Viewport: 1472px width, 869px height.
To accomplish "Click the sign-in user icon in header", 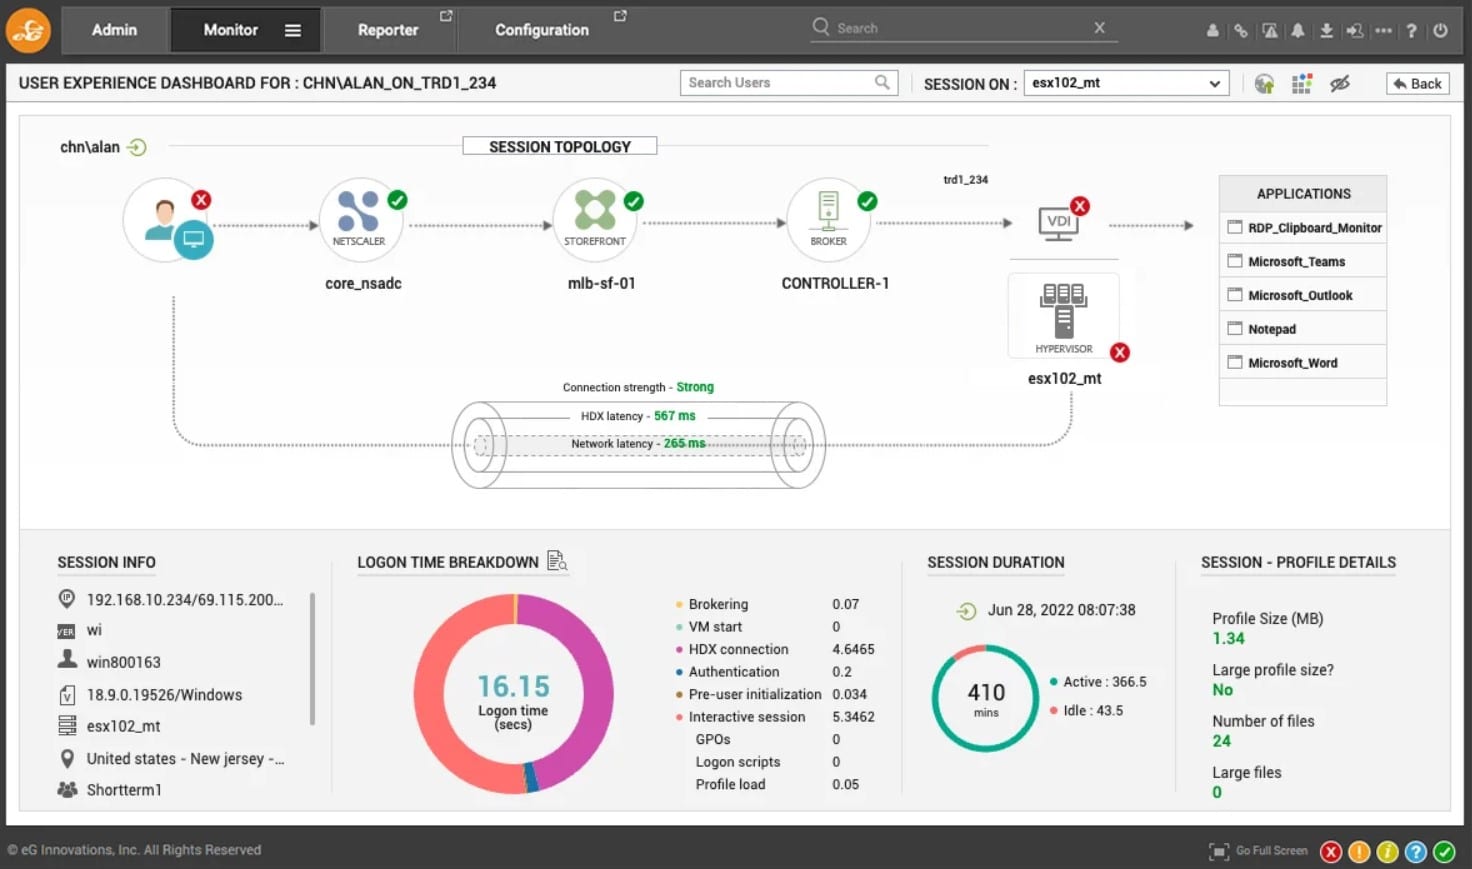I will click(1354, 30).
